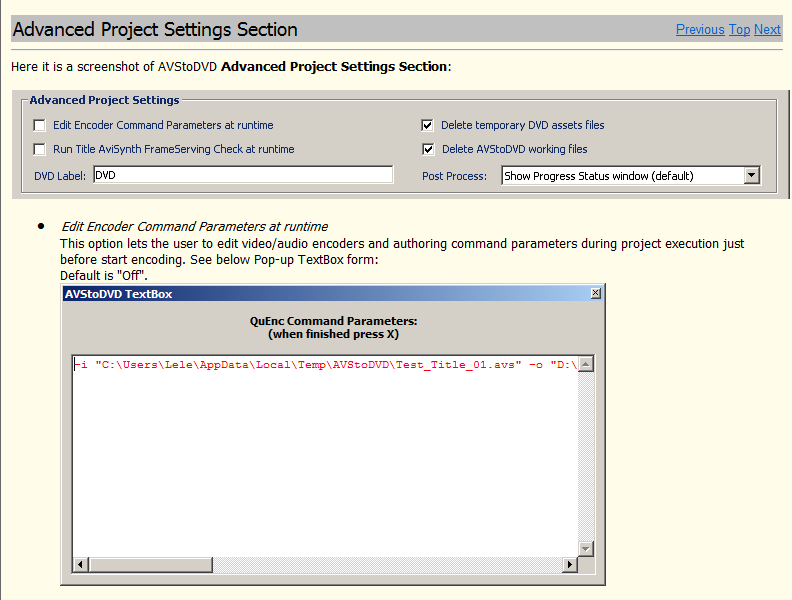Image resolution: width=792 pixels, height=600 pixels.
Task: Click the red QuEnc command parameters line
Action: (x=326, y=365)
